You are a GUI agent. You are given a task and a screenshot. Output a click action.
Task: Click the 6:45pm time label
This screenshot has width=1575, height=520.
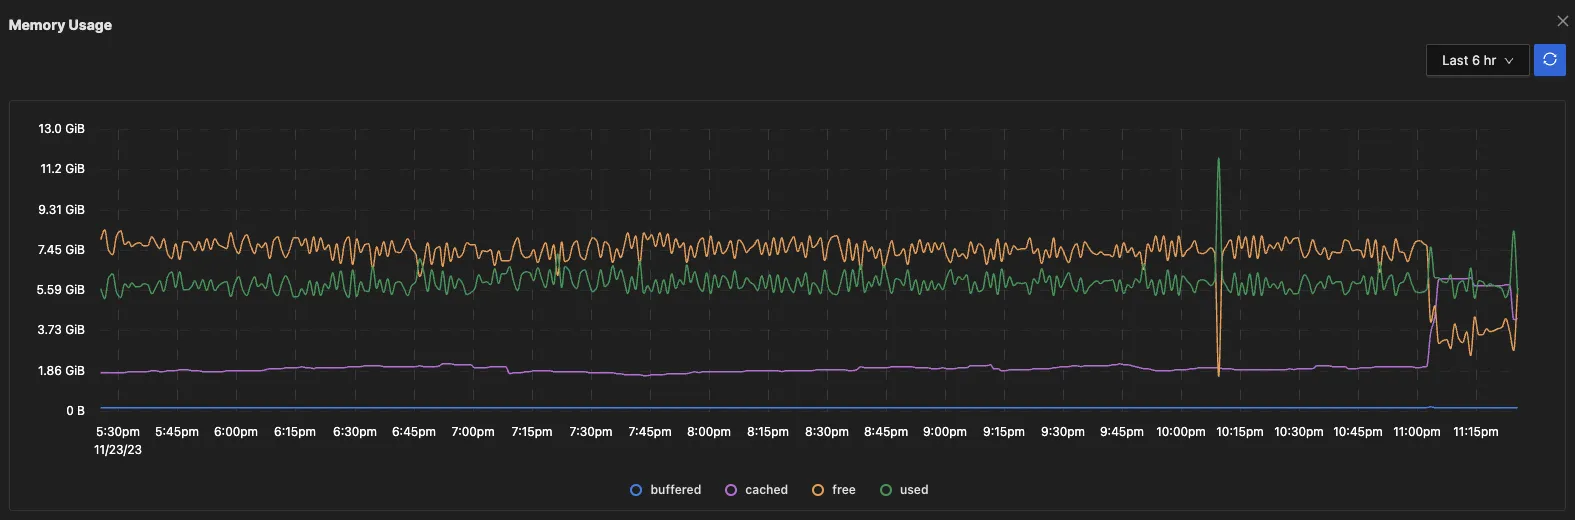point(414,432)
